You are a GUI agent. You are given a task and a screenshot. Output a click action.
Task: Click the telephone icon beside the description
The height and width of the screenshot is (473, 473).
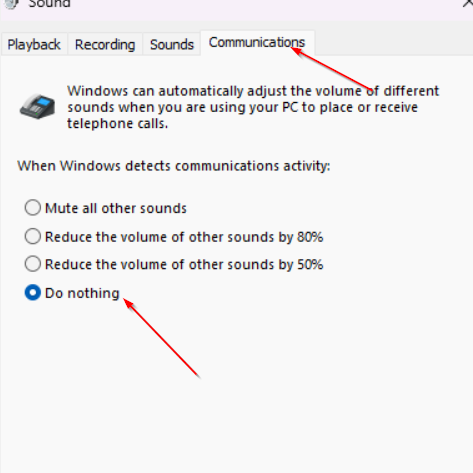[38, 107]
